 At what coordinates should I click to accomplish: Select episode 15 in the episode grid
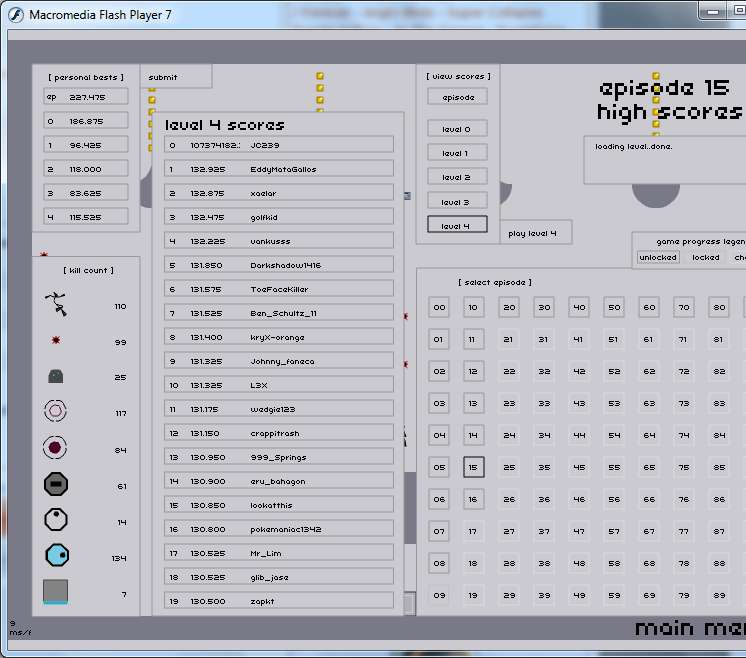474,467
